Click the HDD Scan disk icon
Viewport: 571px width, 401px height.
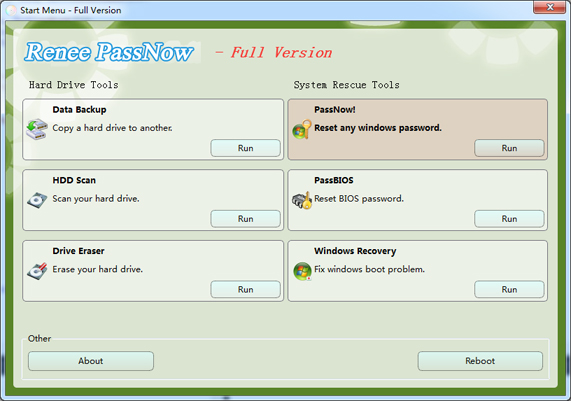[x=37, y=200]
